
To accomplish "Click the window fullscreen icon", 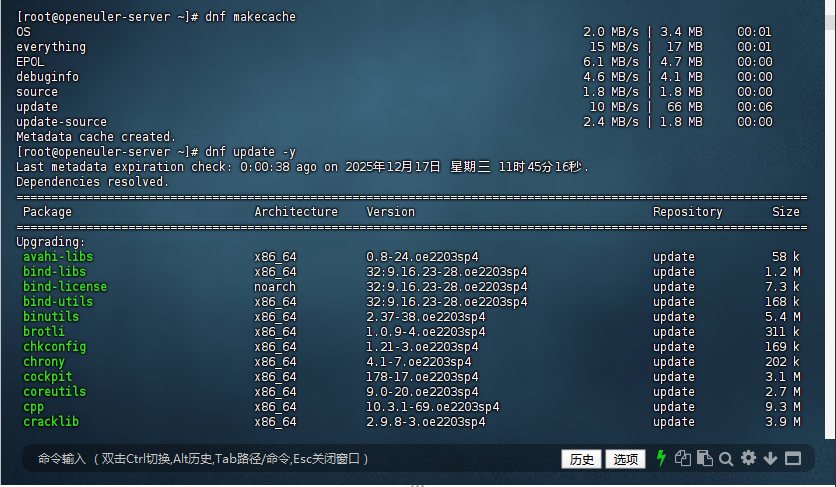I will [x=793, y=458].
